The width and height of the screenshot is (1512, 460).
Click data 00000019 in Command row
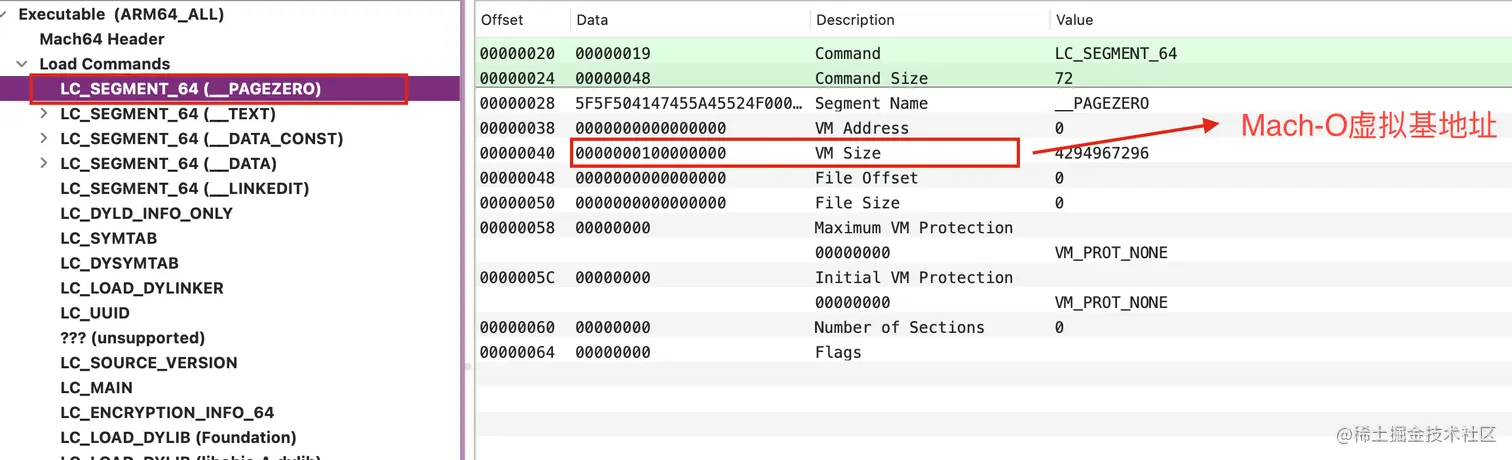coord(613,54)
